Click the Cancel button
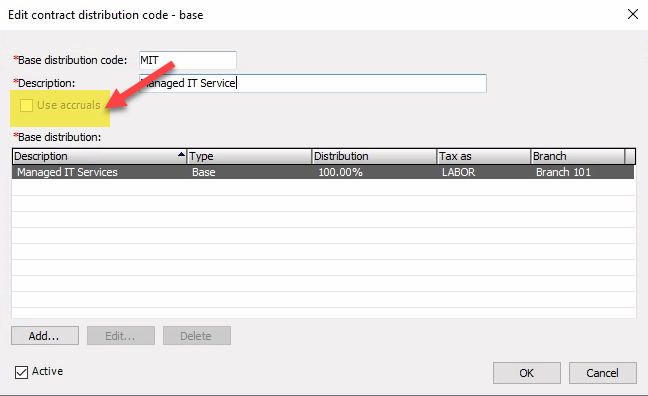 click(603, 373)
